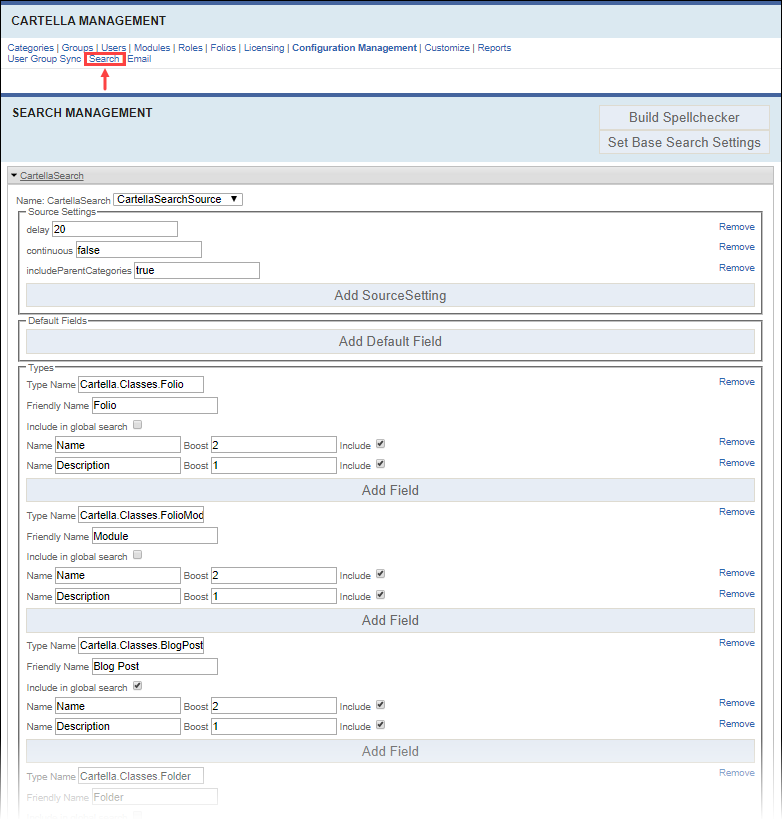This screenshot has height=820, width=782.
Task: Click Add Default Field button
Action: point(390,341)
